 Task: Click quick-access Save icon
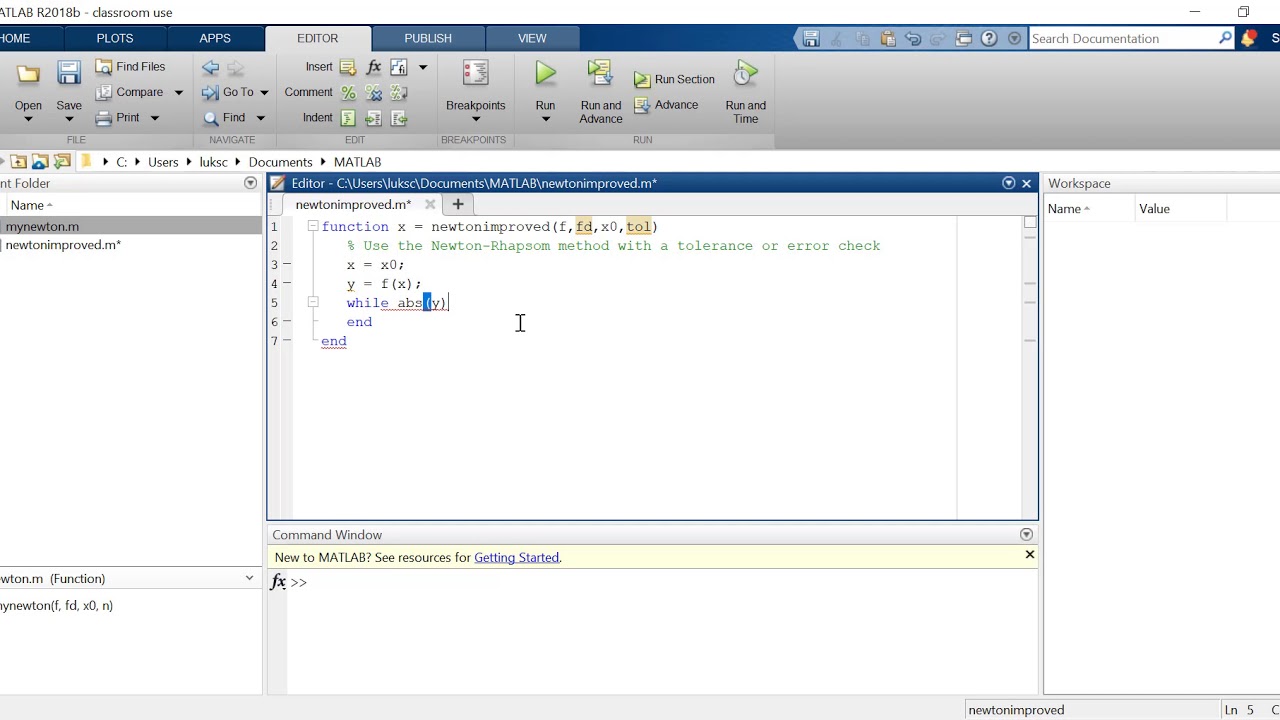pos(811,39)
